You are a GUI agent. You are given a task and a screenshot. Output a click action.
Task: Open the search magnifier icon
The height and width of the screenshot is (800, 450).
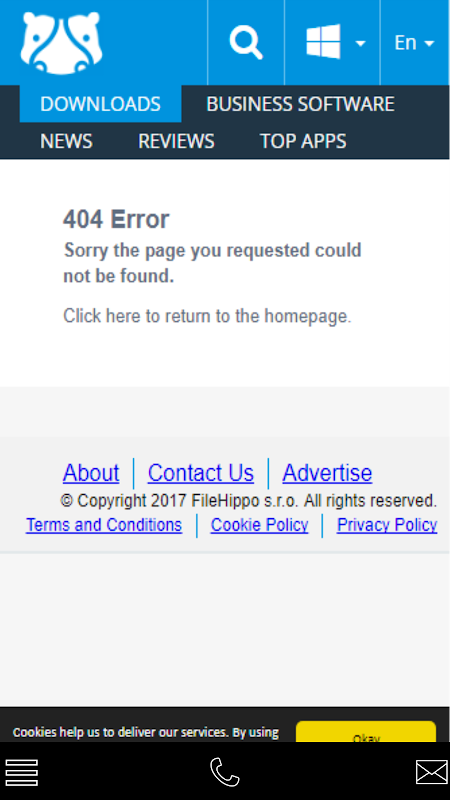coord(246,43)
